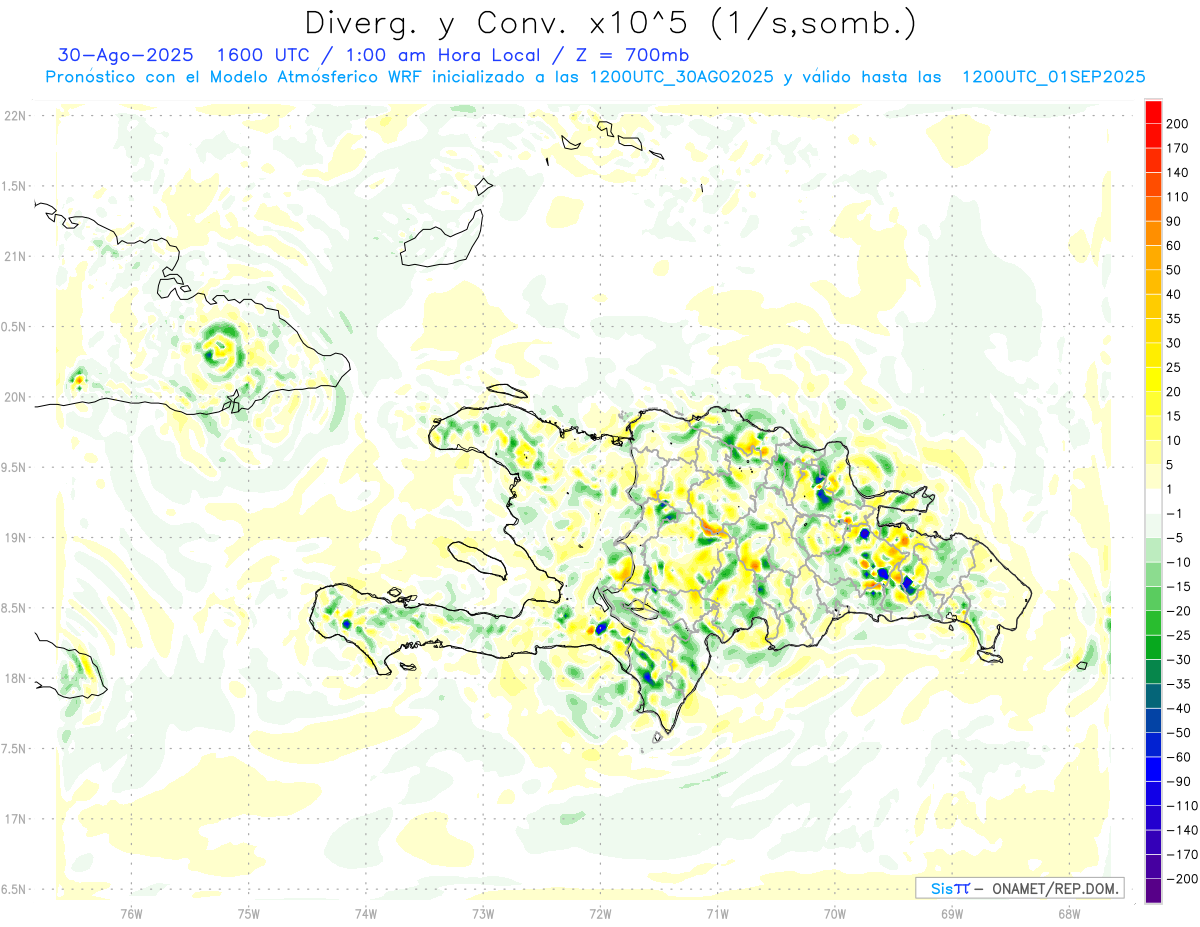Viewport: 1200px width, 927px height.
Task: Click the 'SisTT – ONAMET/REP.DOM.' credit box
Action: [x=1019, y=888]
